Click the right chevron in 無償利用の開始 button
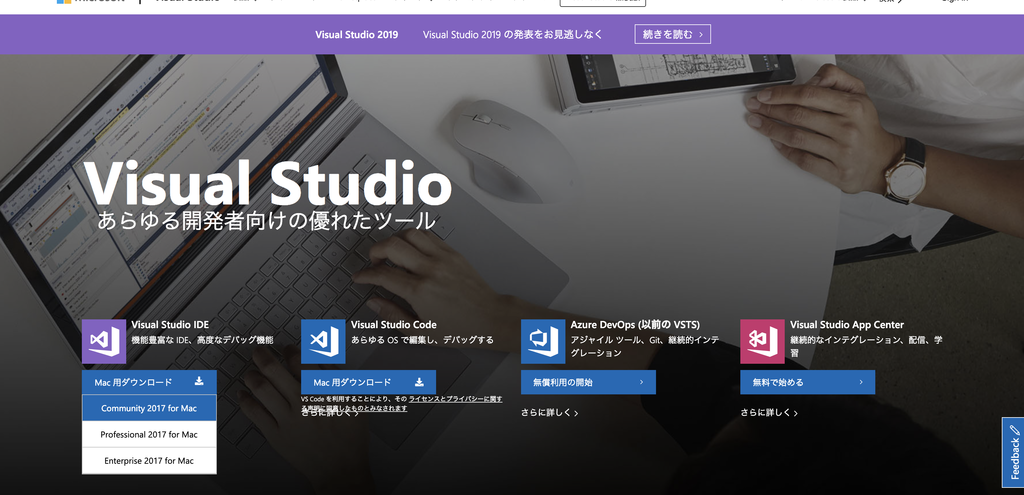 (641, 382)
